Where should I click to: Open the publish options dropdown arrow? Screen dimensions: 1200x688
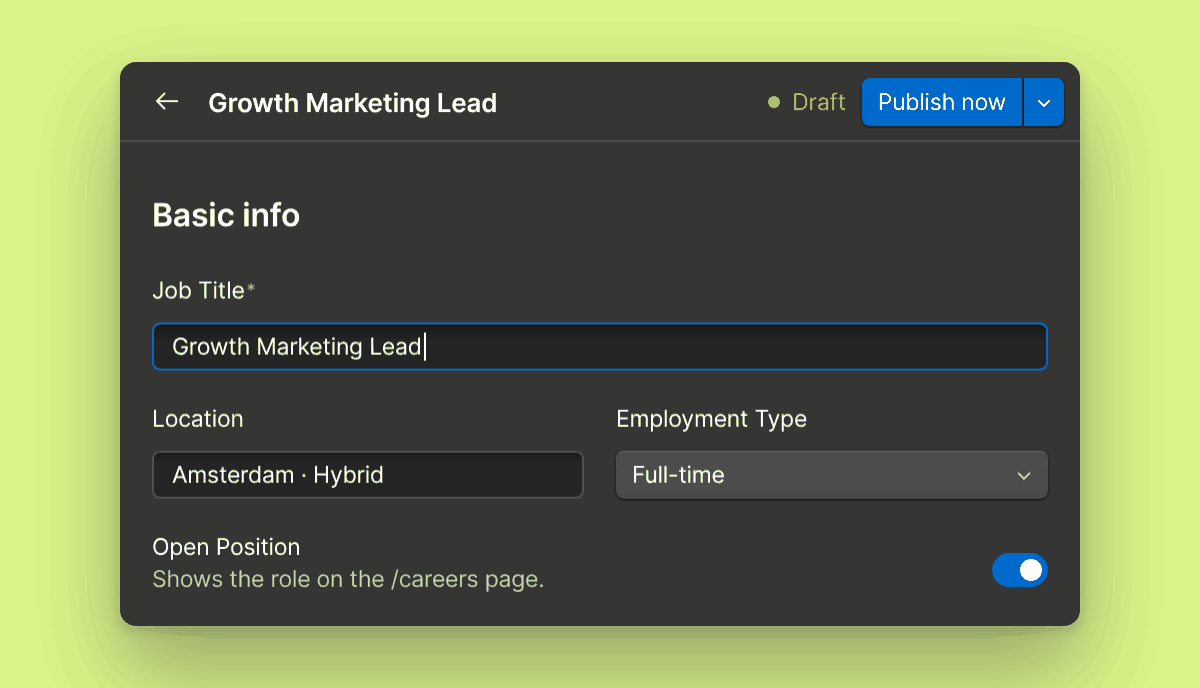pos(1044,102)
